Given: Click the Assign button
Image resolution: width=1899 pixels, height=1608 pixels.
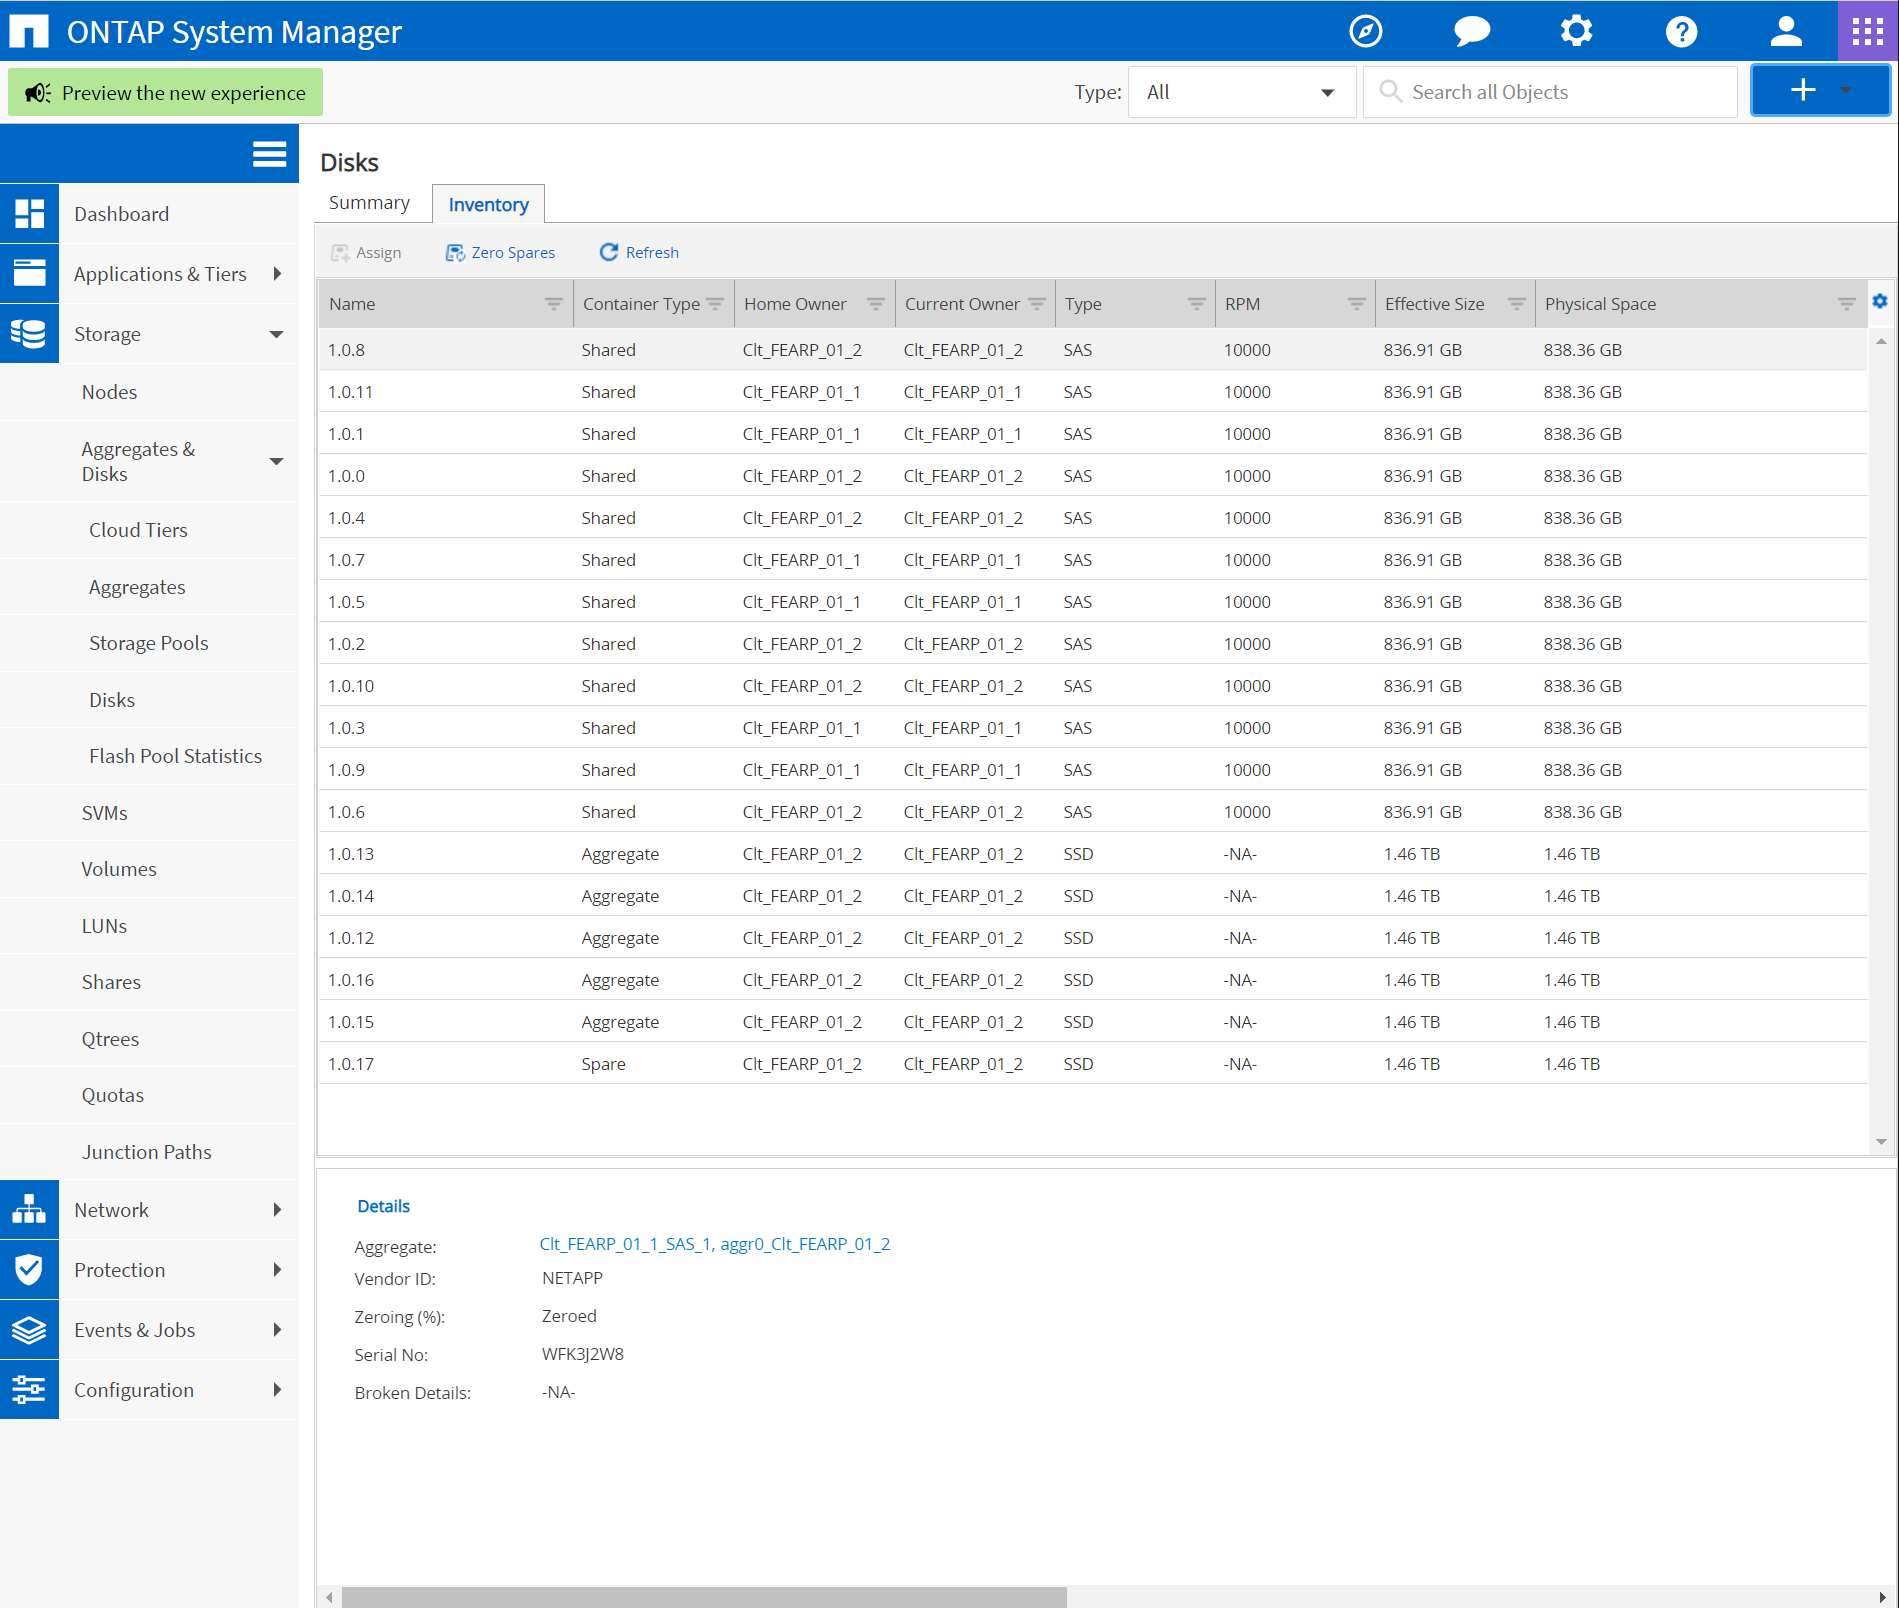Looking at the screenshot, I should pyautogui.click(x=366, y=252).
